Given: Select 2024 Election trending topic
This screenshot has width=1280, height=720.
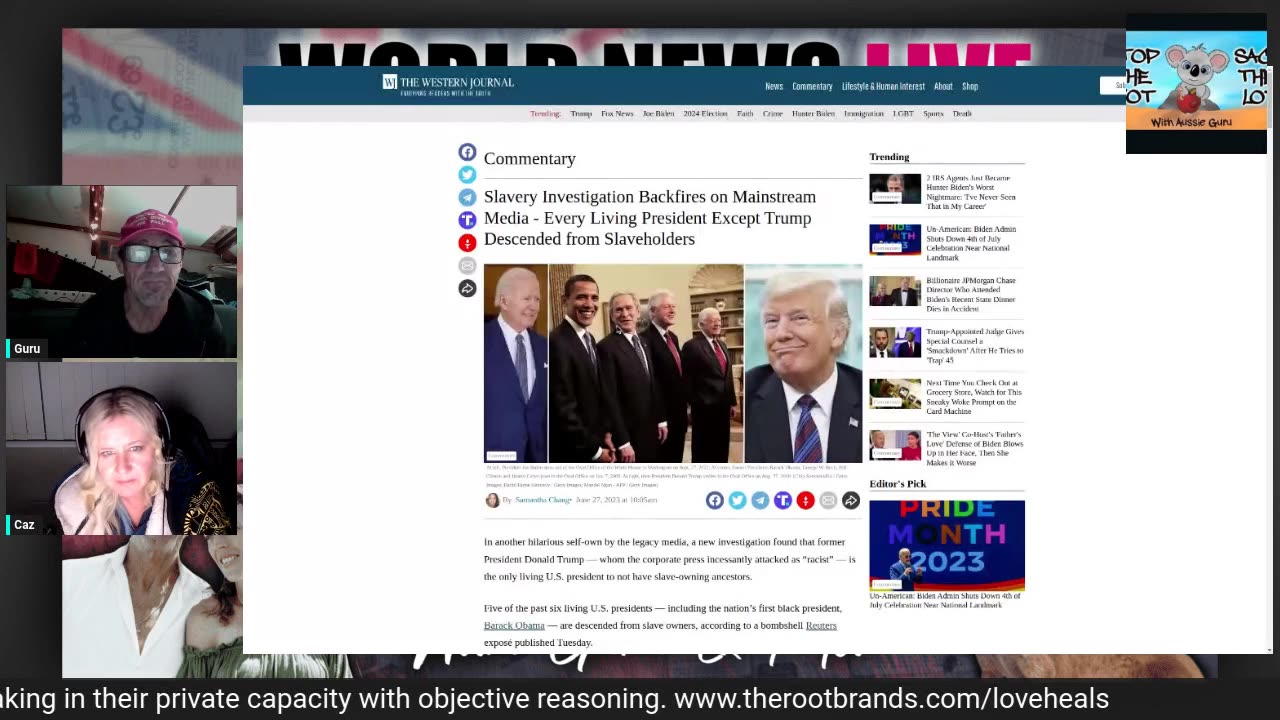Looking at the screenshot, I should point(705,114).
